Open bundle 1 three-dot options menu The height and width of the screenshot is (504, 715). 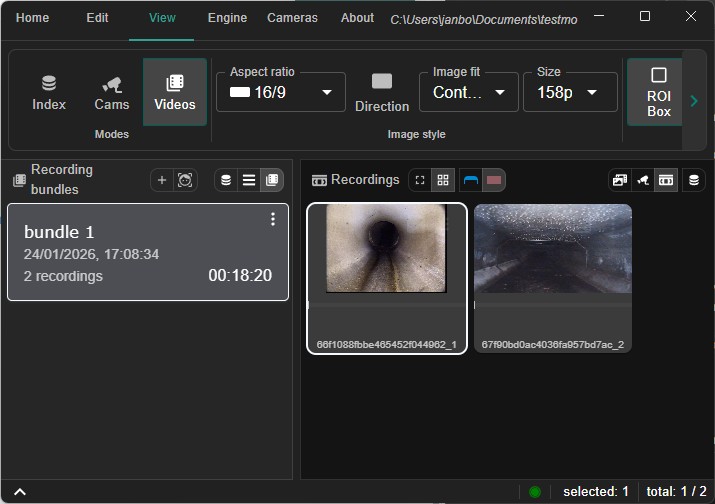273,220
